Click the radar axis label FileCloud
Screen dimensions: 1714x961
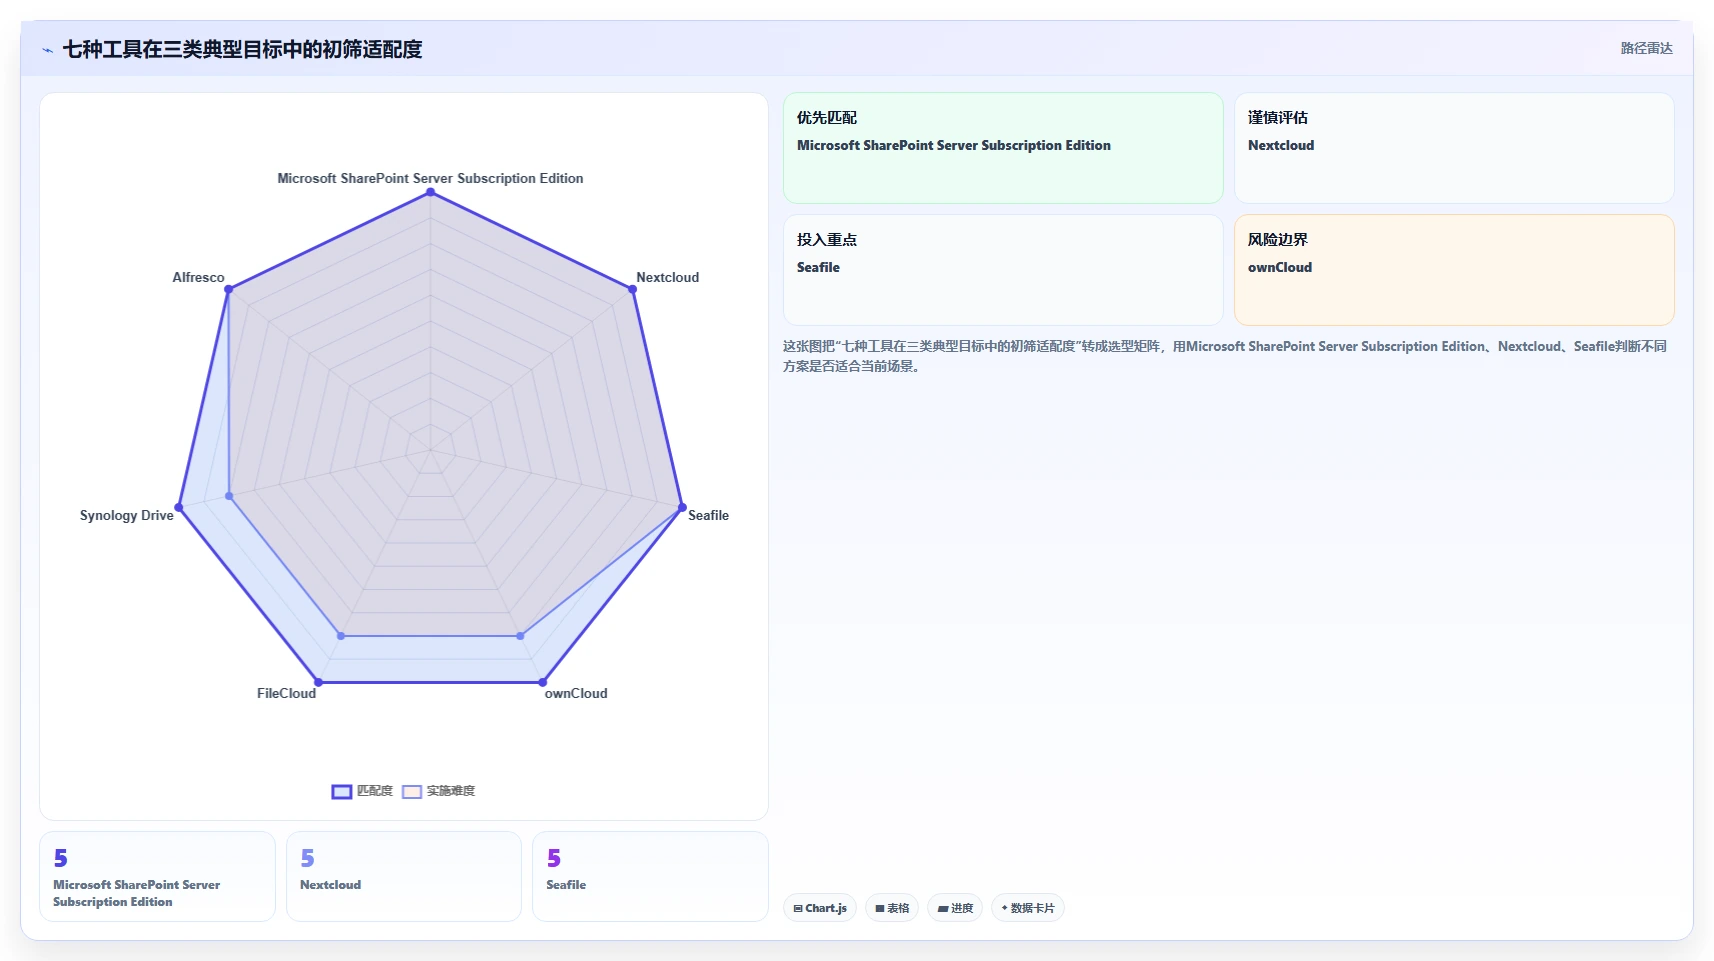(x=286, y=693)
